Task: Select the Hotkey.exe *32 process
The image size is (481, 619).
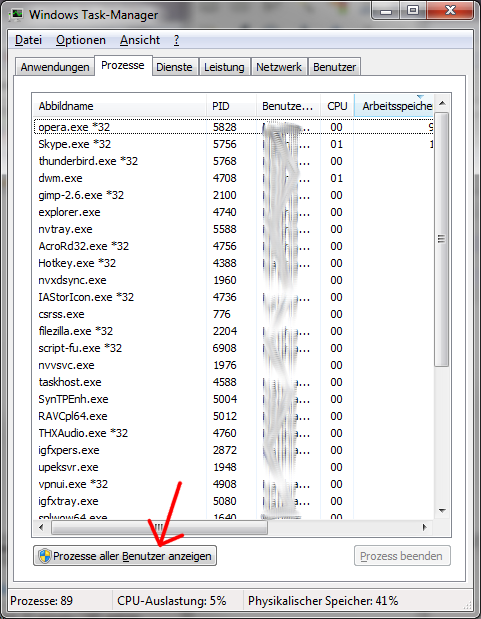Action: [x=233, y=263]
